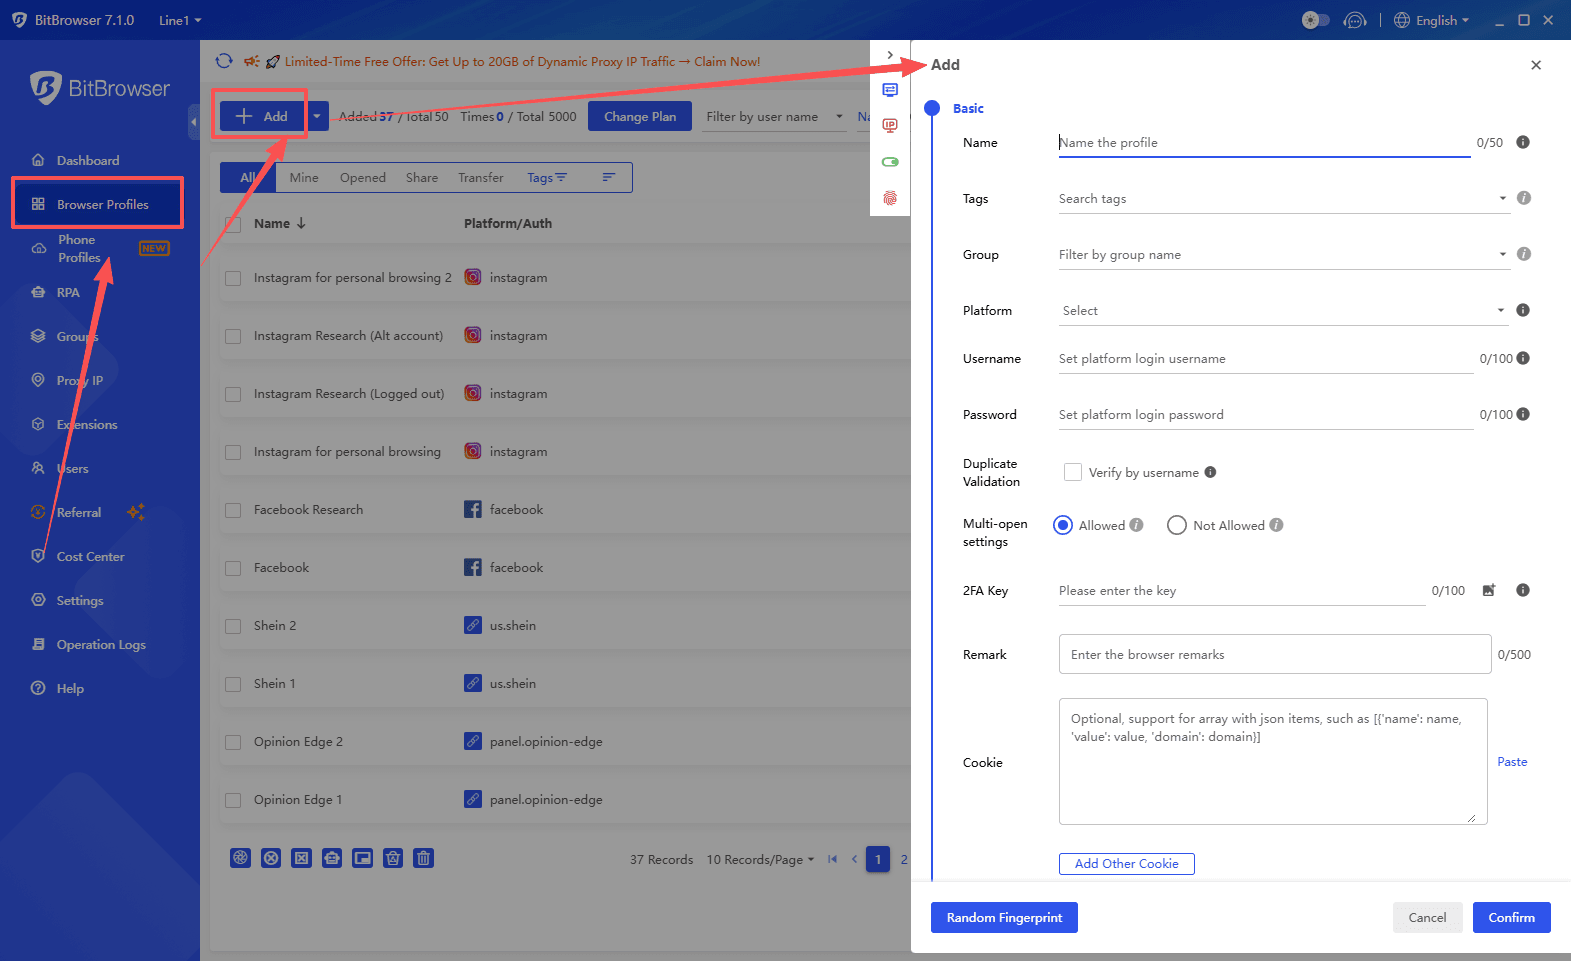Click the refresh icon beside the promo banner
1571x961 pixels.
coord(224,61)
